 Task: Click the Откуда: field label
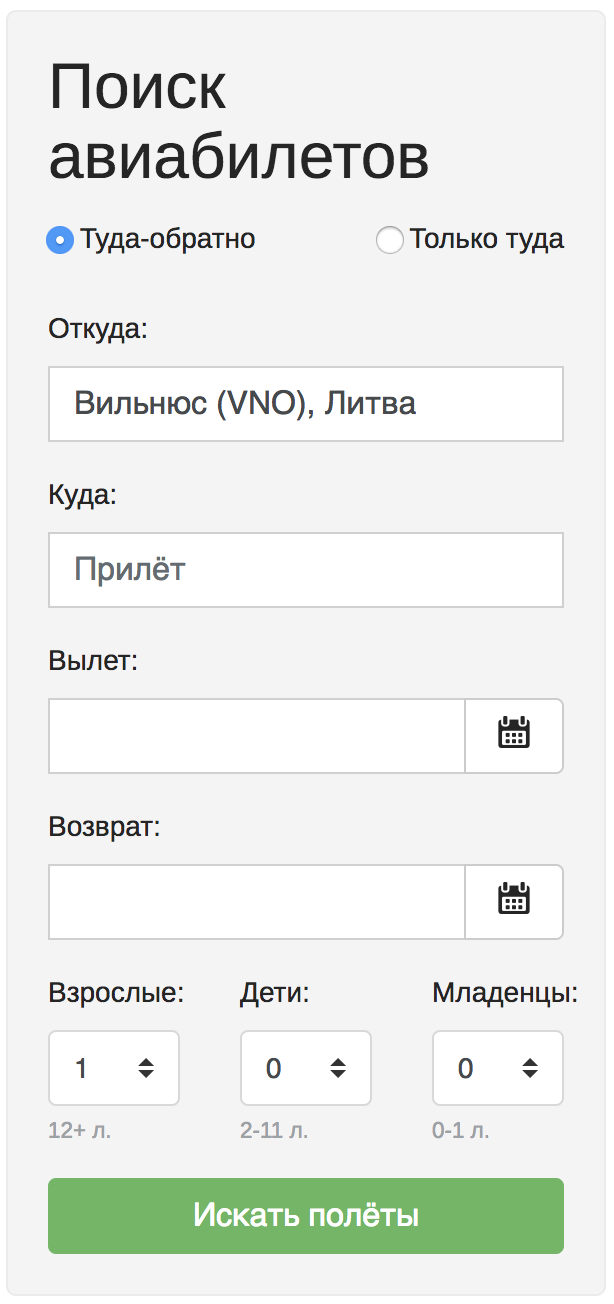(98, 329)
